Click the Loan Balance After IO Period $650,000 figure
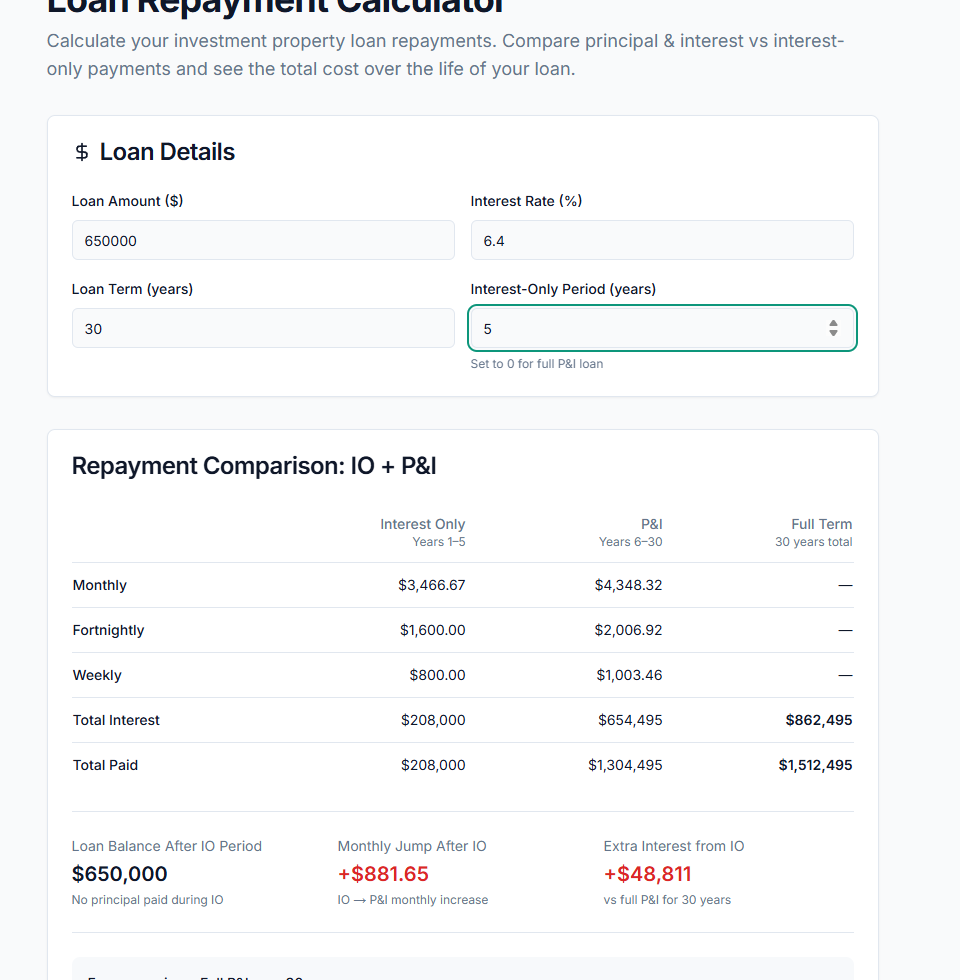This screenshot has height=980, width=960. point(119,873)
